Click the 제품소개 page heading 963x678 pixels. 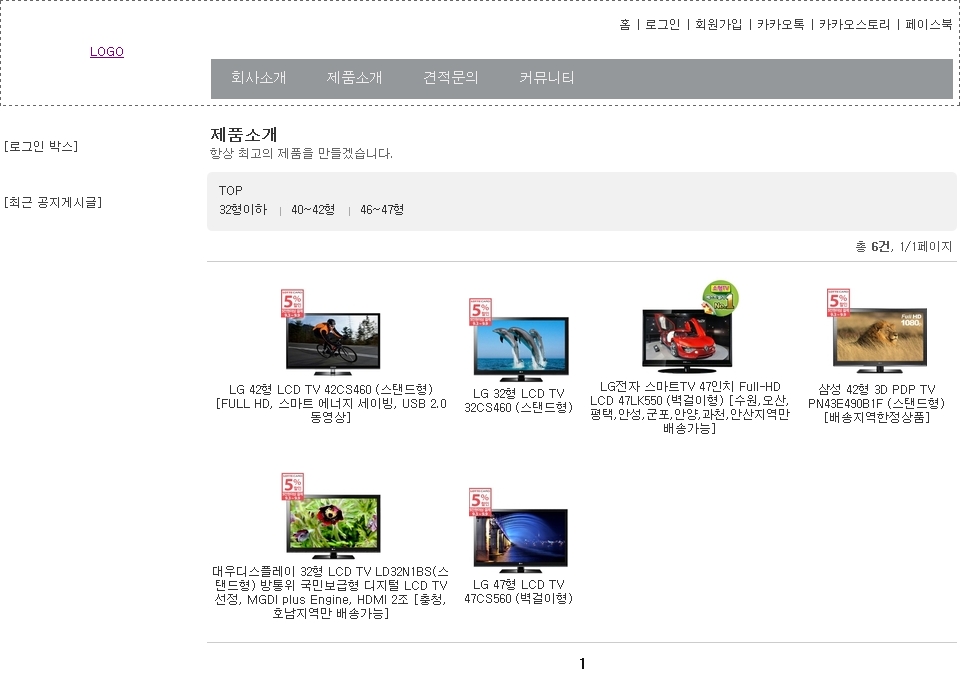244,134
